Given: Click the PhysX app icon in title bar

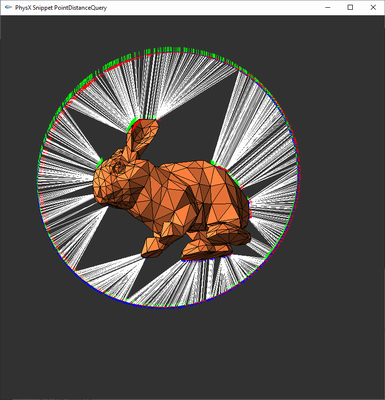Looking at the screenshot, I should (8, 7).
